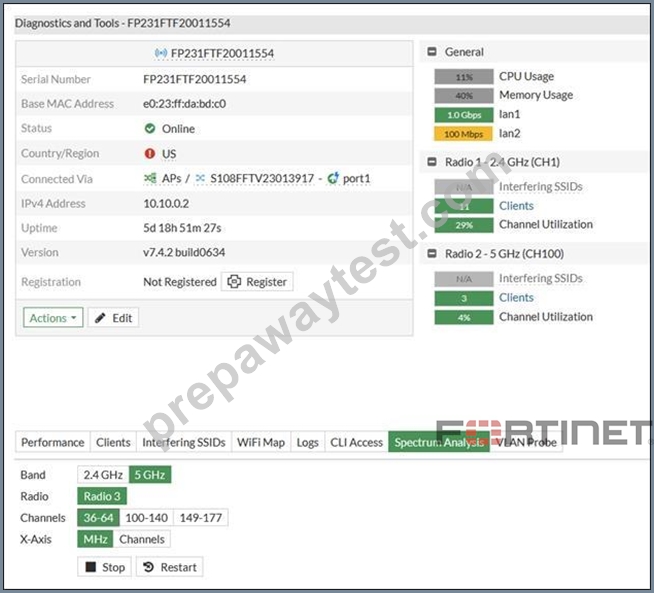Click the wireless AP icon beside FP231FTF20011554 header
Screen dimensions: 654x593
pyautogui.click(x=161, y=53)
